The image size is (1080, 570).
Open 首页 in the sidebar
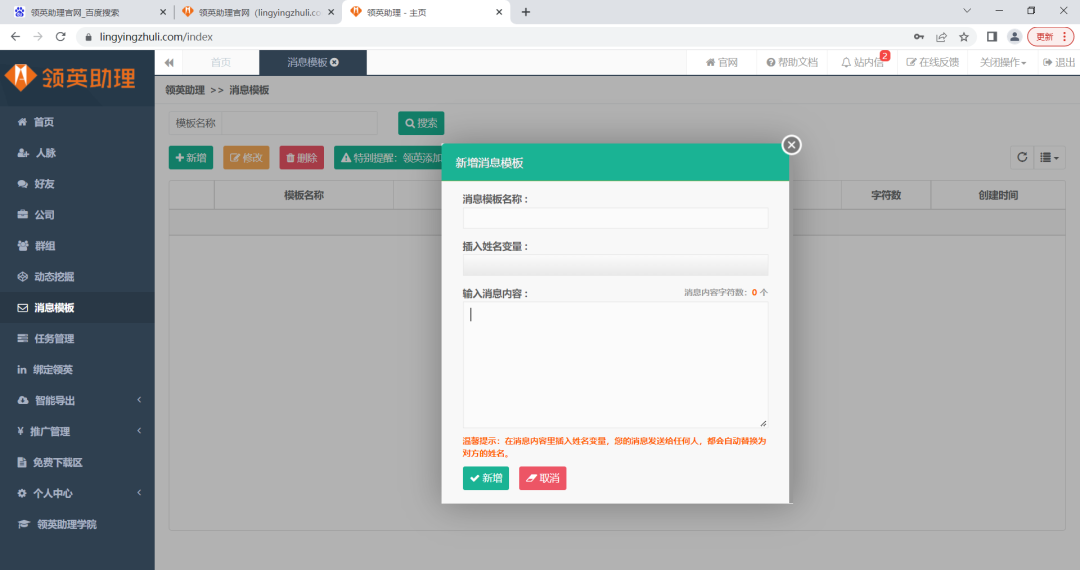(x=77, y=122)
